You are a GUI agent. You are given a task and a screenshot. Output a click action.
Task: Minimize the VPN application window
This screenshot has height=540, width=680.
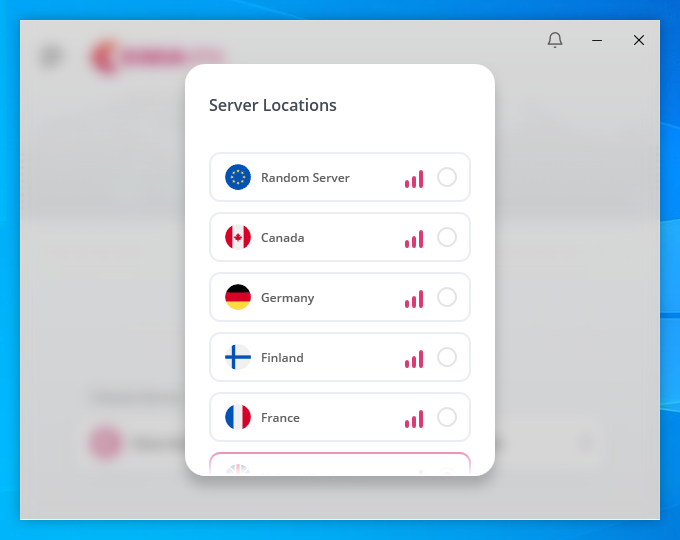597,40
